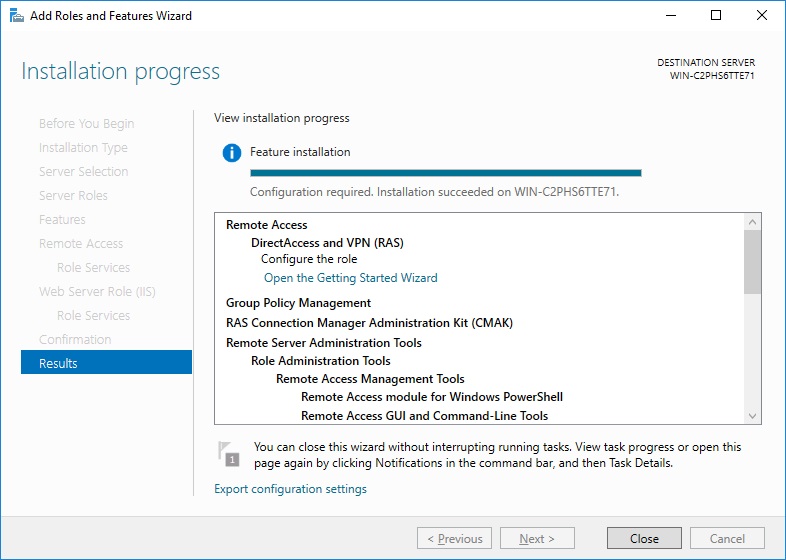The height and width of the screenshot is (560, 786).
Task: Select the Confirmation step in the sidebar
Action: (x=75, y=339)
